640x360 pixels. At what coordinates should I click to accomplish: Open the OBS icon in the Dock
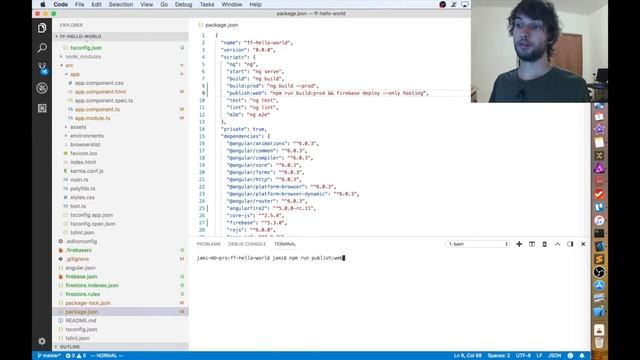tap(599, 272)
